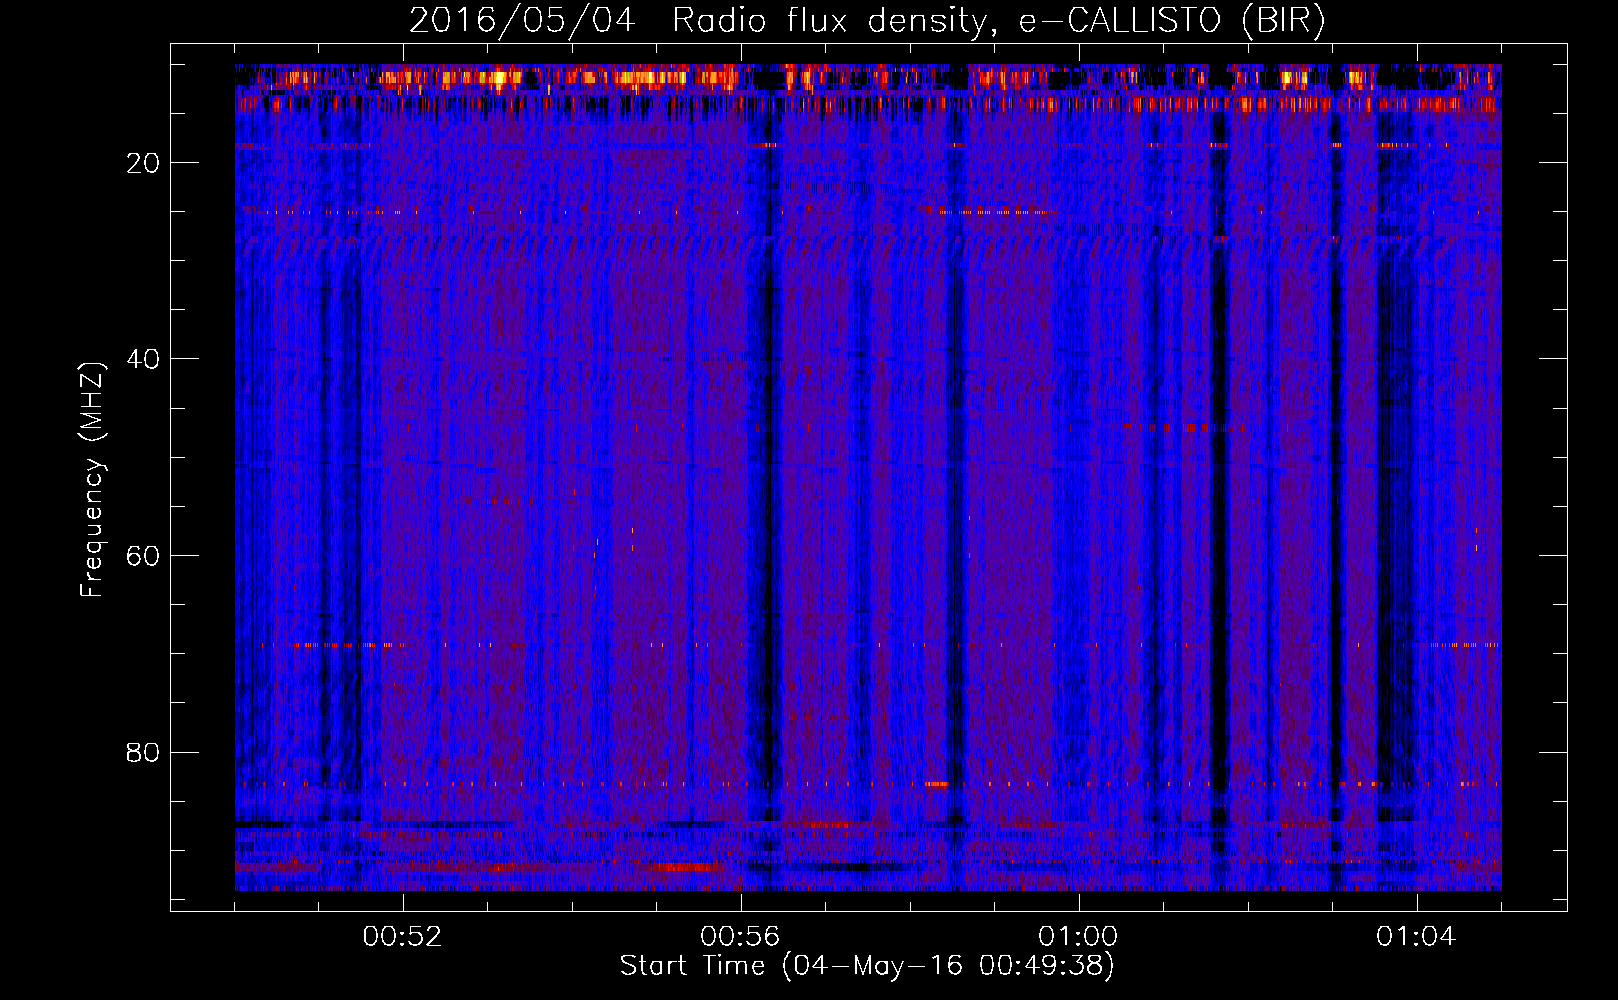
Task: Select the '60' frequency tick label
Action: [x=144, y=556]
